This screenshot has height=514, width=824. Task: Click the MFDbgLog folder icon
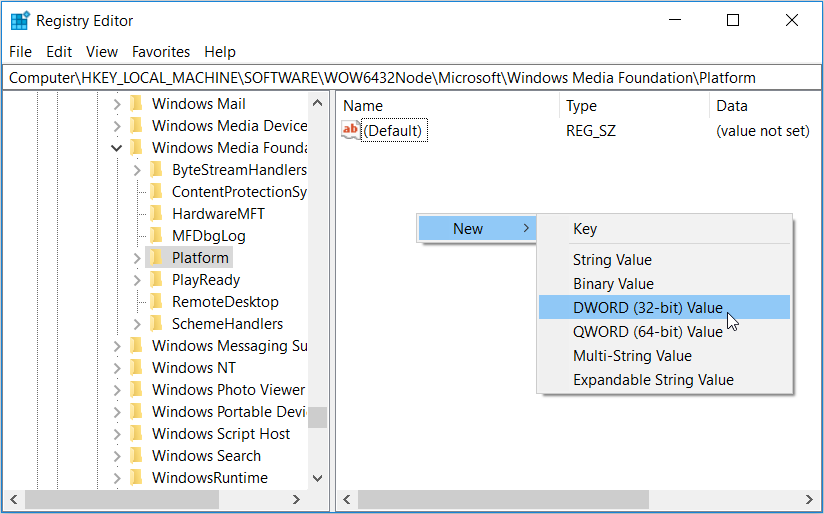[x=156, y=236]
